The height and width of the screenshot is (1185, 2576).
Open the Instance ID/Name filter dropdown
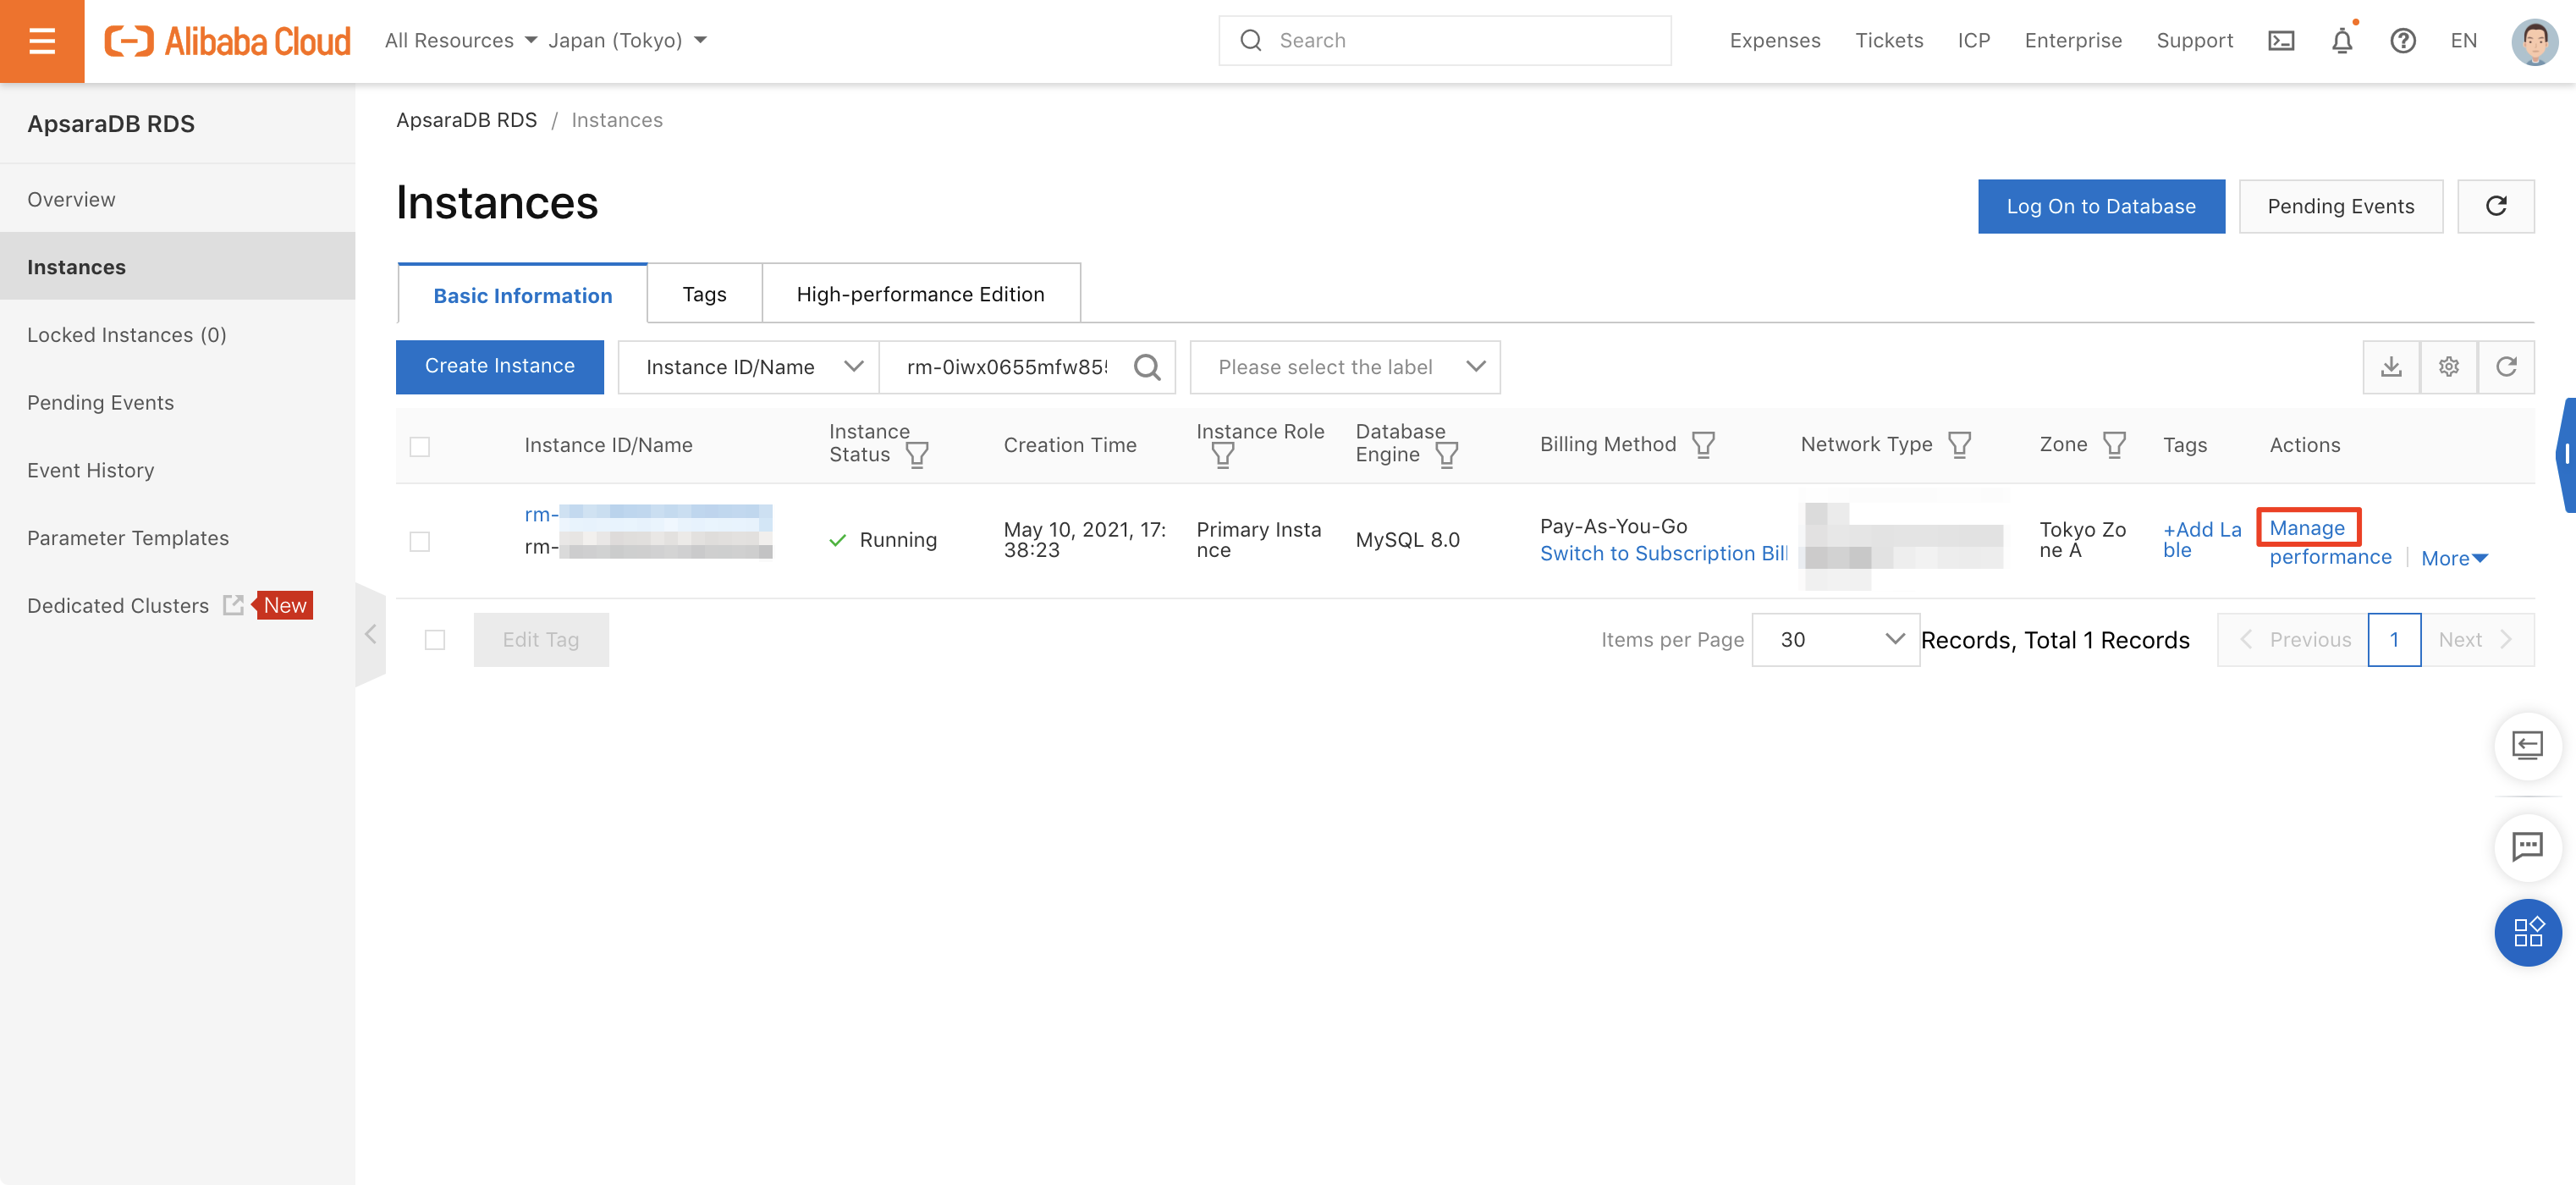[x=748, y=367]
